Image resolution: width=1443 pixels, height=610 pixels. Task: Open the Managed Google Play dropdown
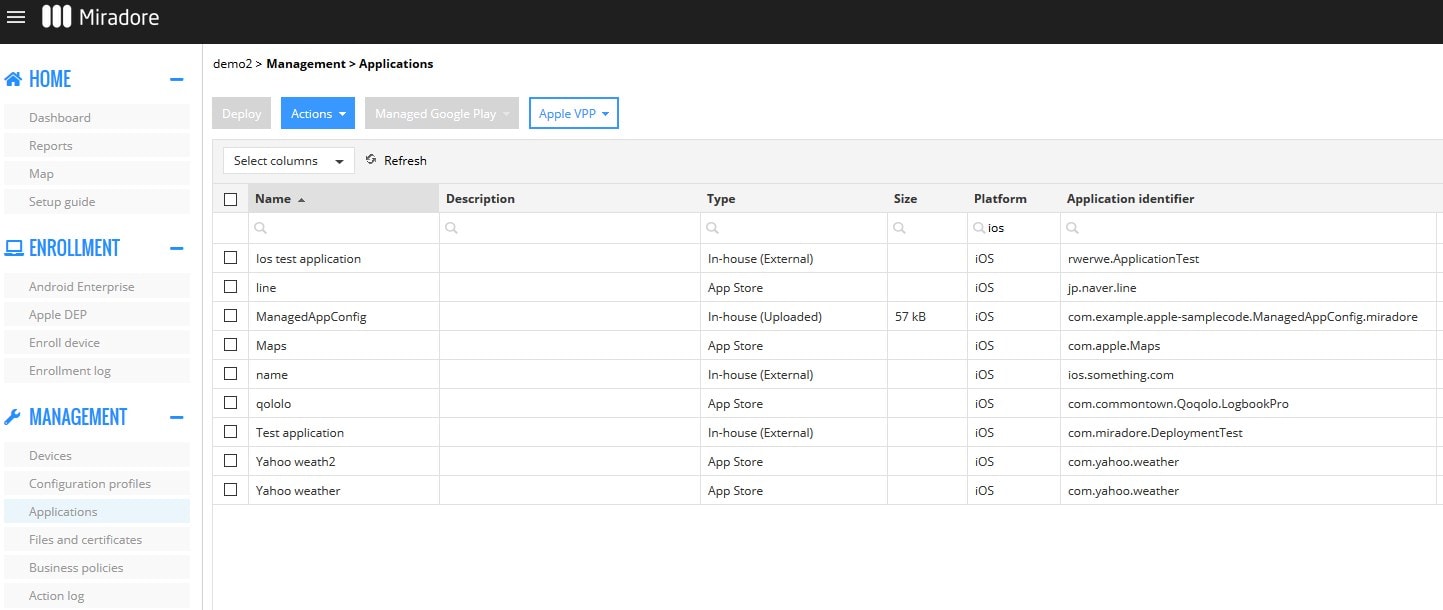[x=441, y=113]
